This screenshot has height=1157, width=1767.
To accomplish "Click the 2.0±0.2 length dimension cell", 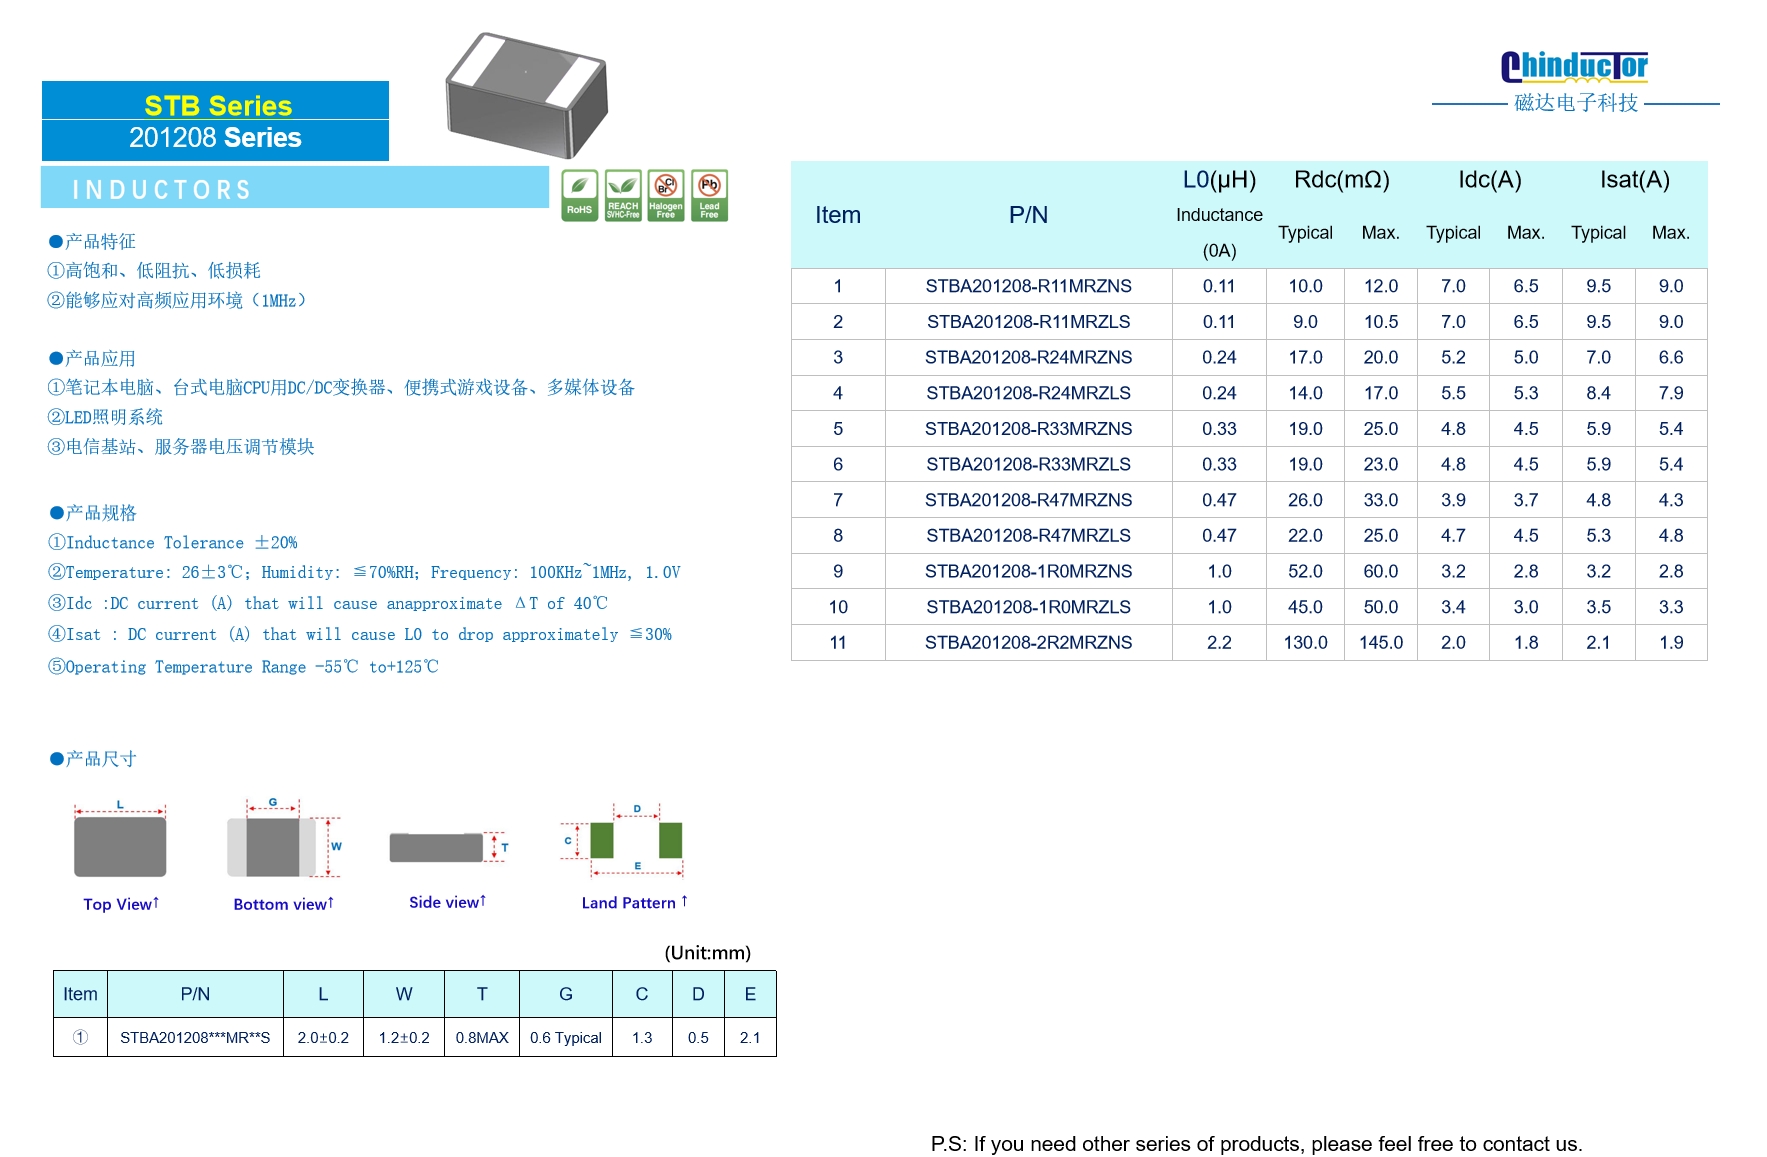I will pyautogui.click(x=323, y=1038).
